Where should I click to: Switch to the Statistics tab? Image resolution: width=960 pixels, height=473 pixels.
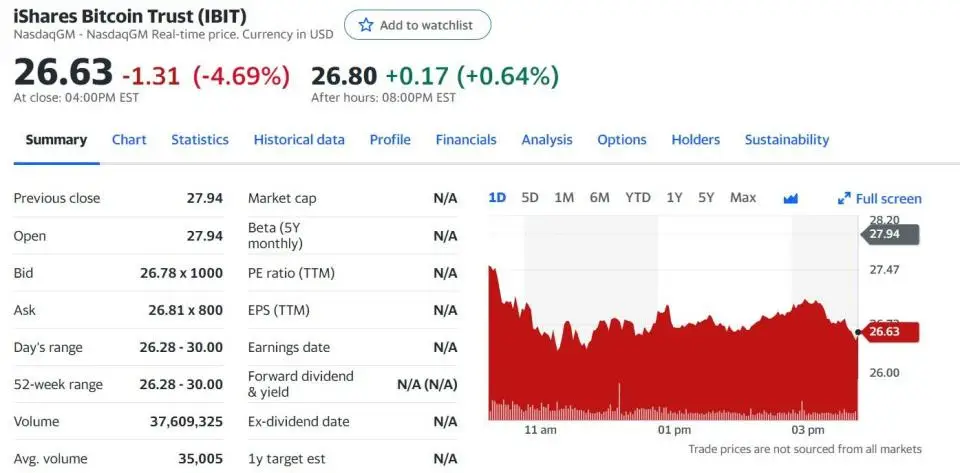[x=200, y=140]
